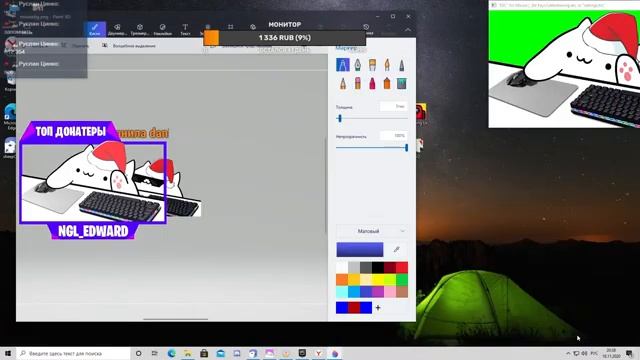The width and height of the screenshot is (640, 360).
Task: Open the 3D shapes tab
Action: [140, 29]
